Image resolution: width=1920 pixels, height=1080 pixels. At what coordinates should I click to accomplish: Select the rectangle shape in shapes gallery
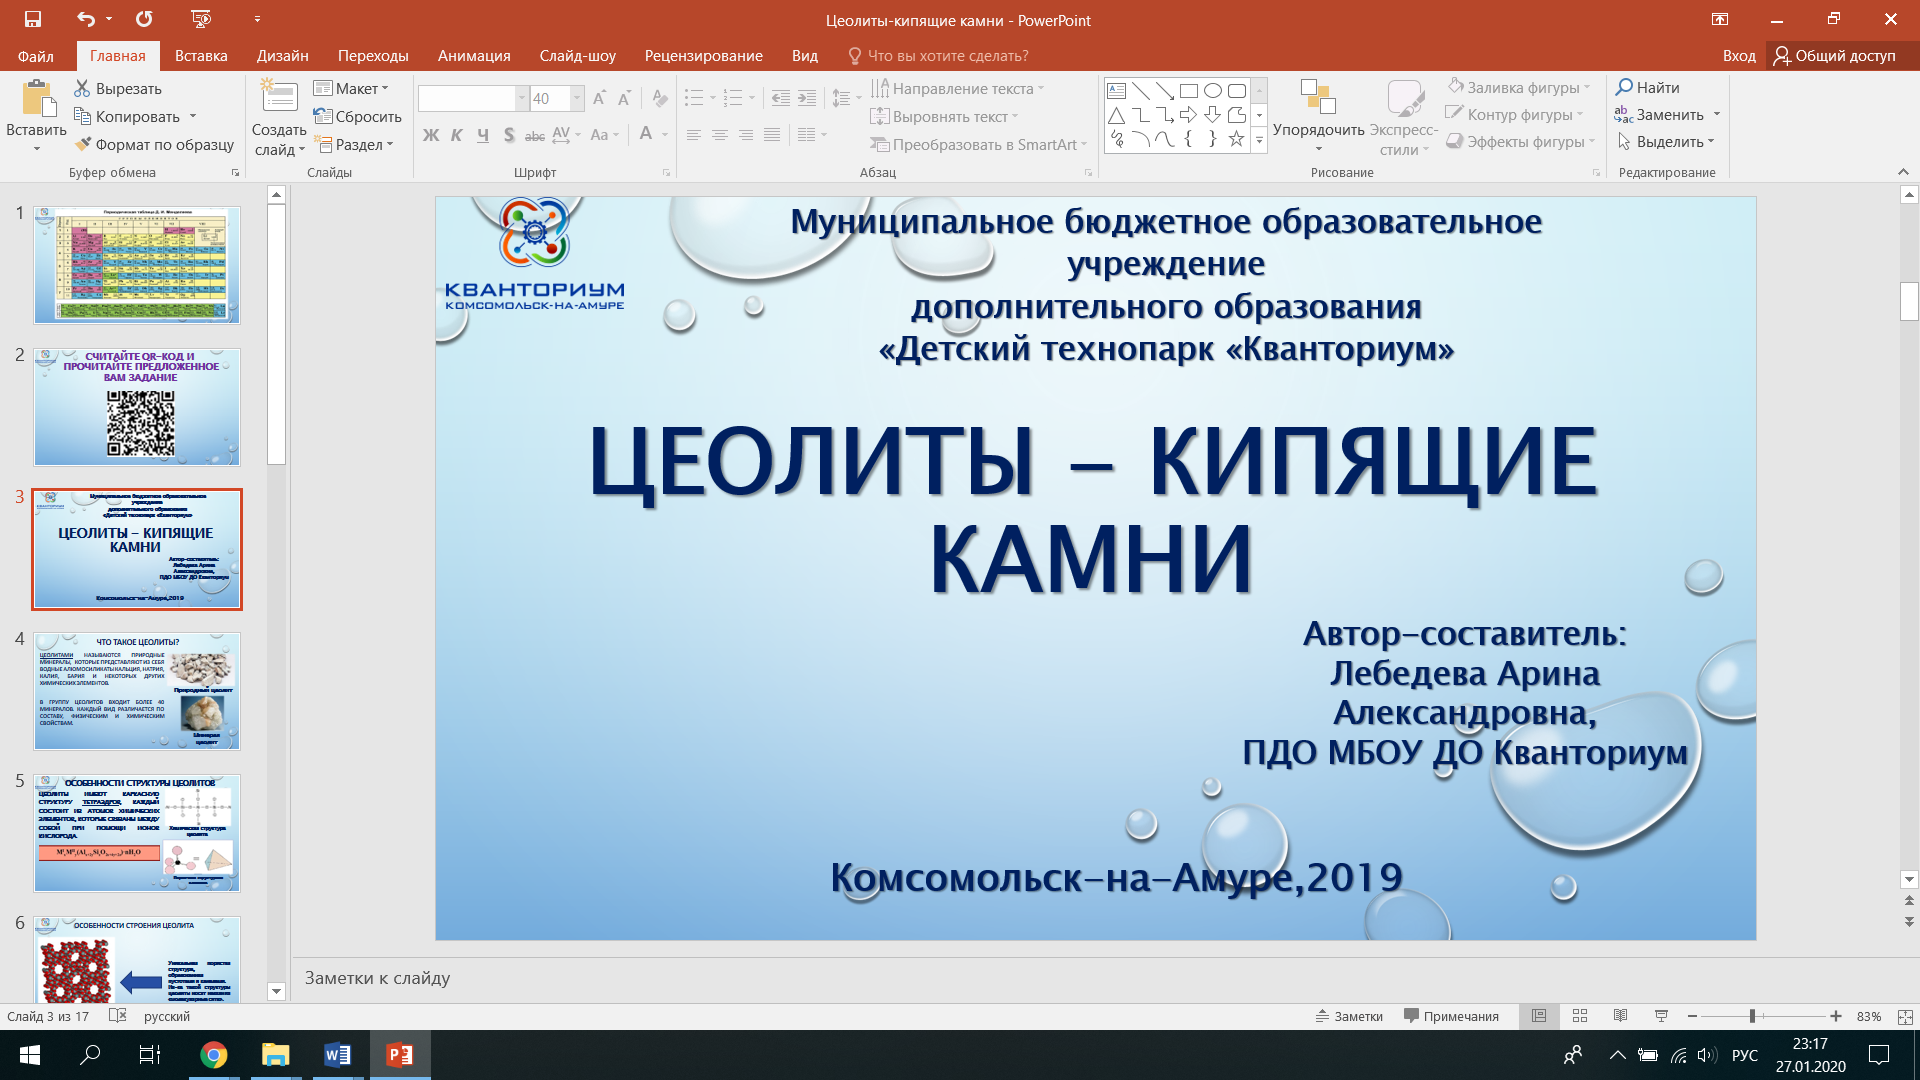(x=1188, y=91)
